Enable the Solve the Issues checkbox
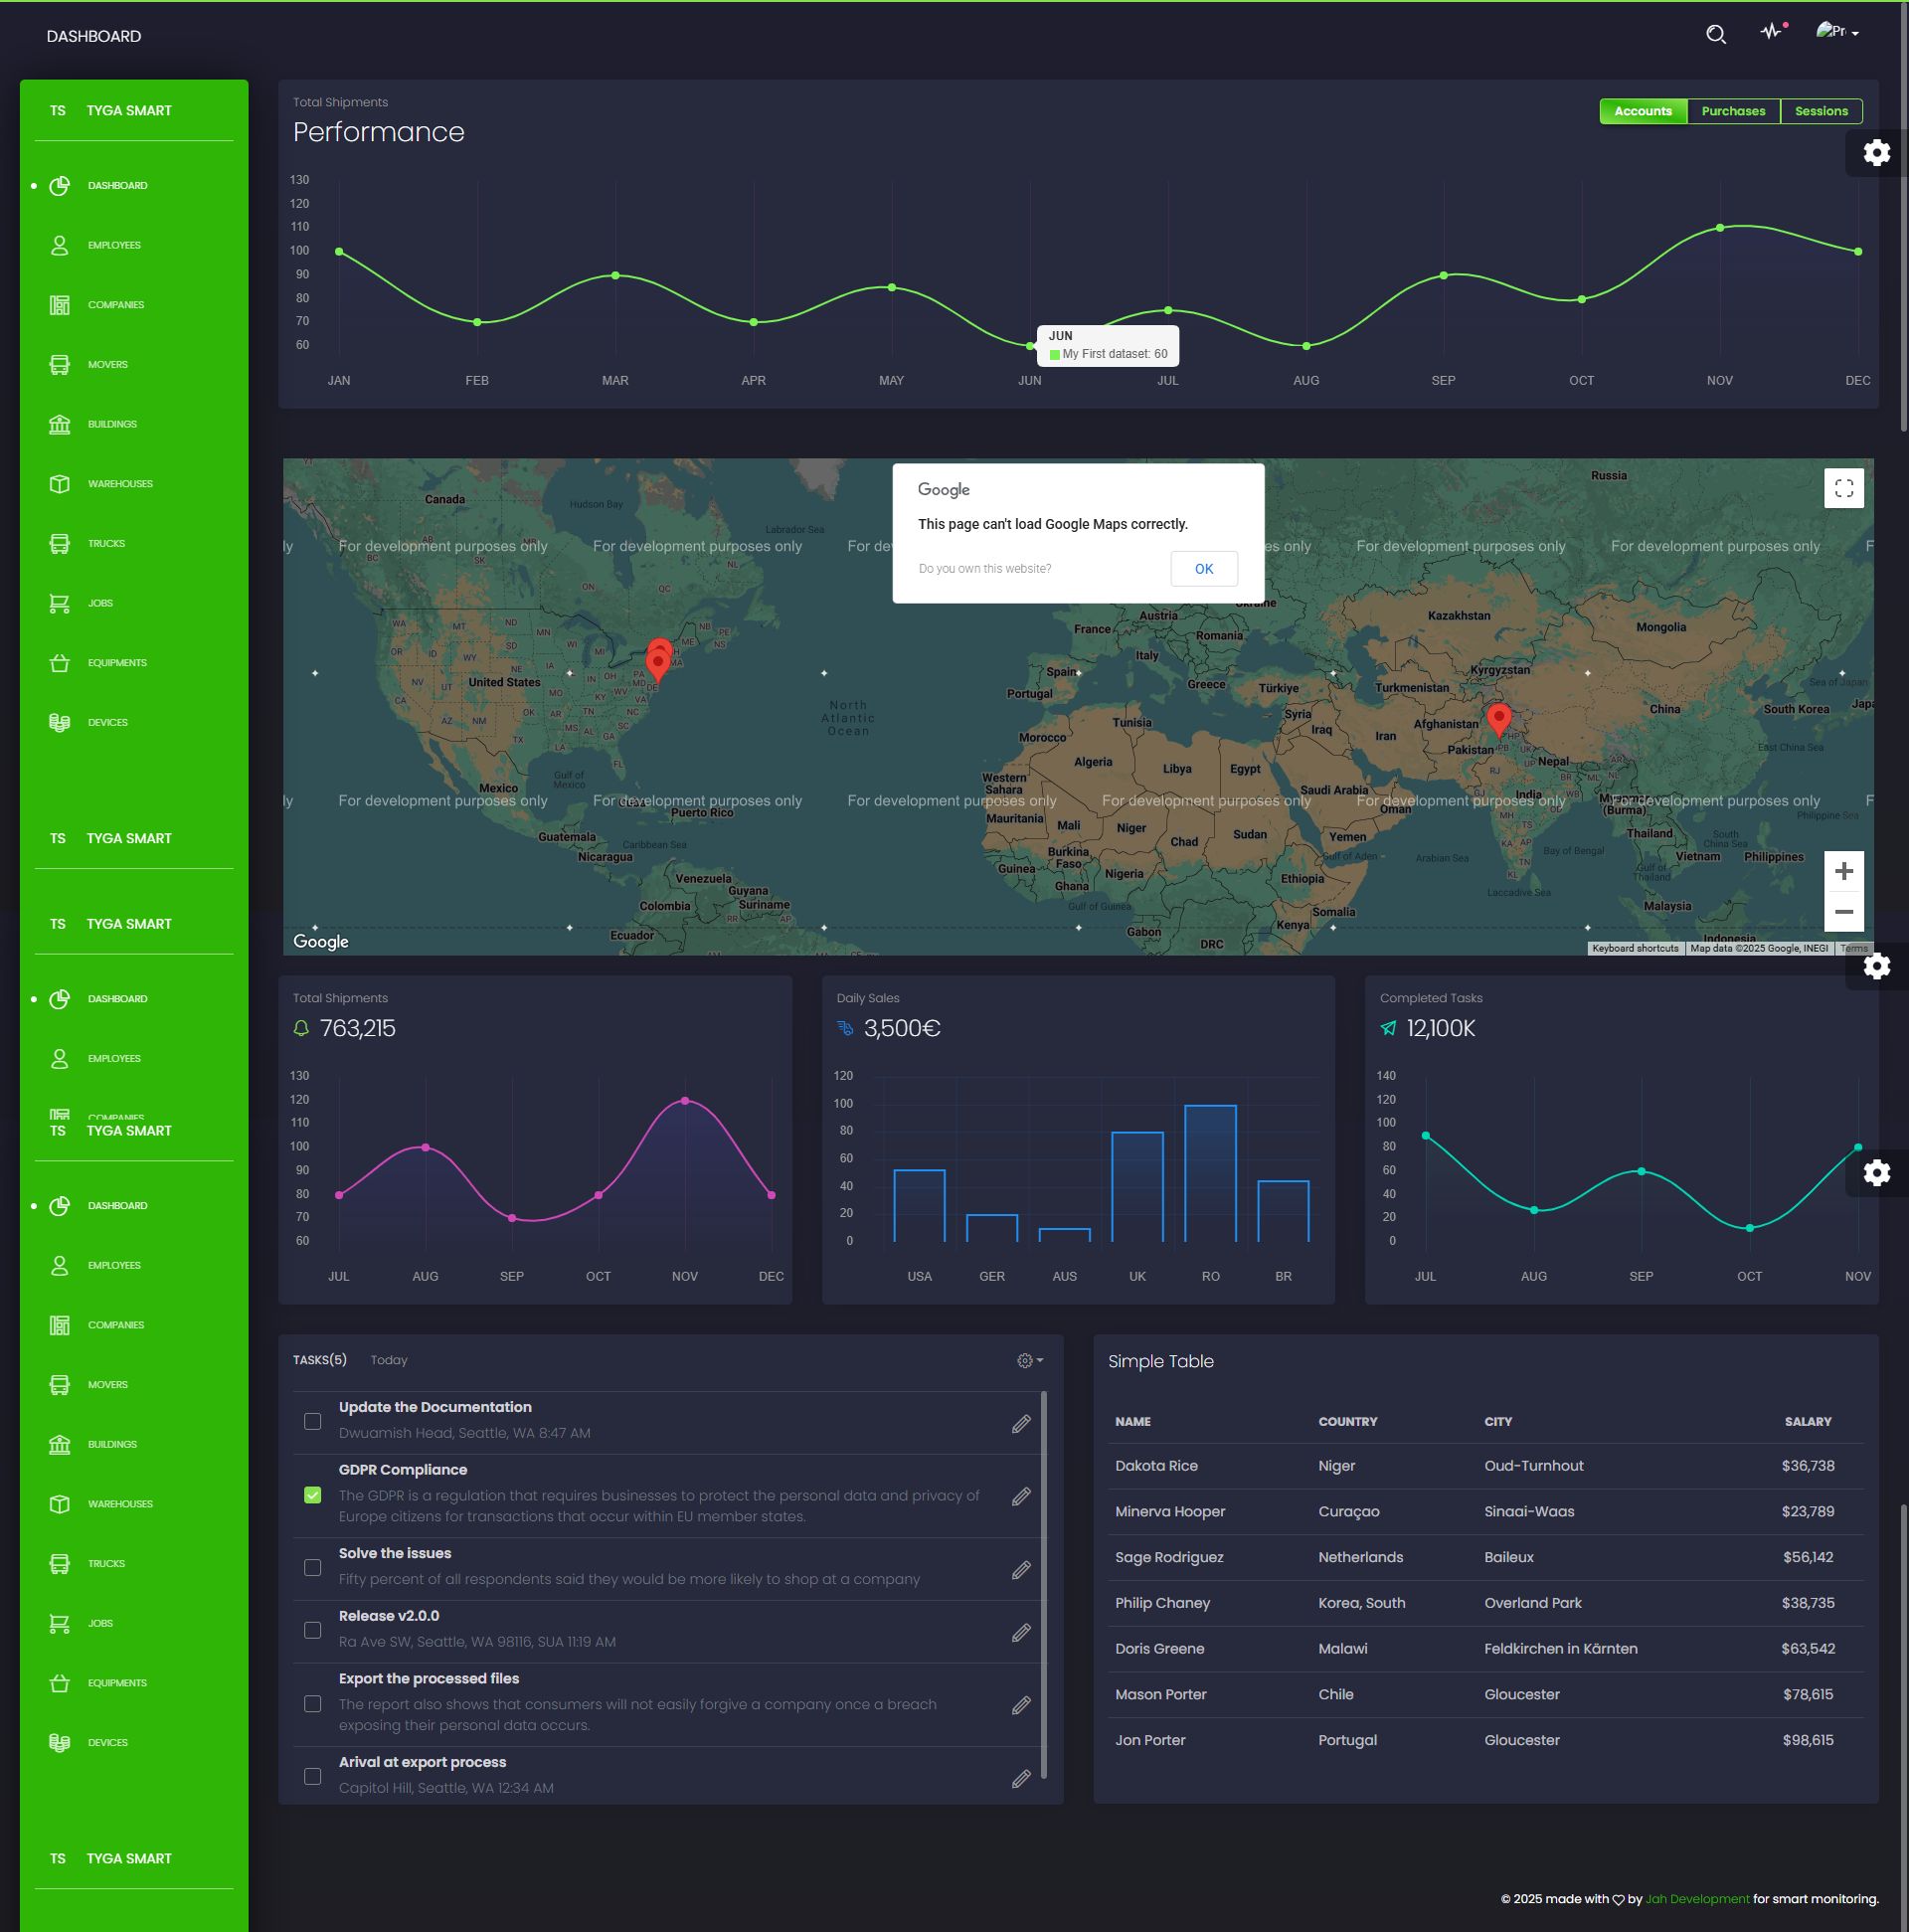1909x1932 pixels. click(311, 1567)
